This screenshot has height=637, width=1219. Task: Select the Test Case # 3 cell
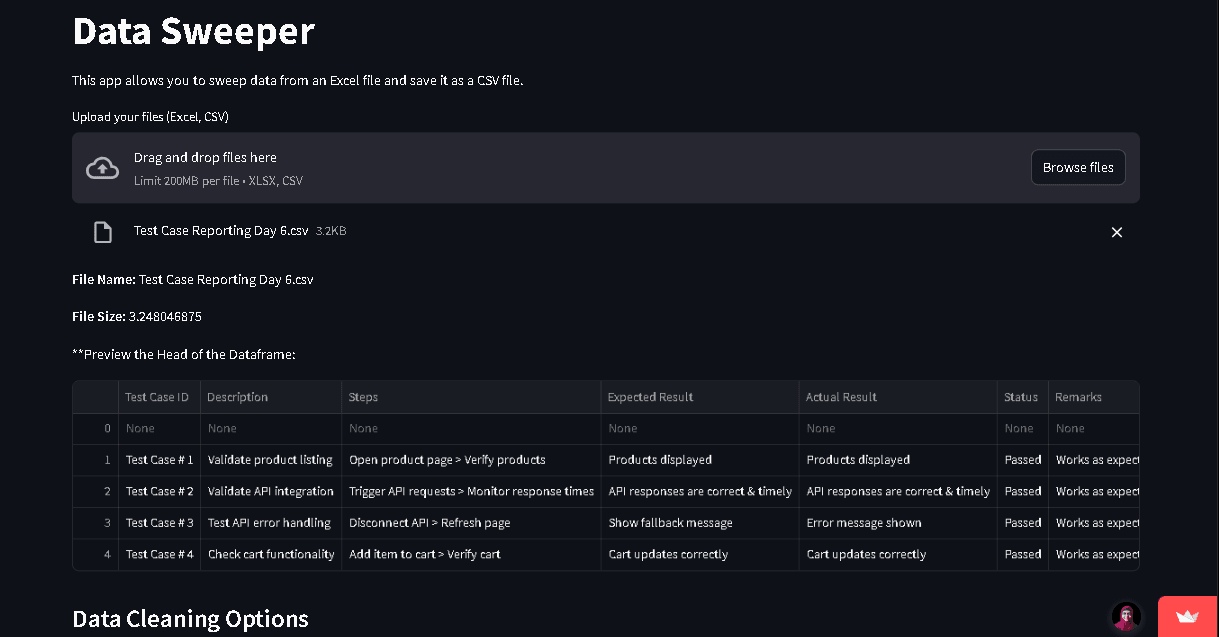point(160,523)
